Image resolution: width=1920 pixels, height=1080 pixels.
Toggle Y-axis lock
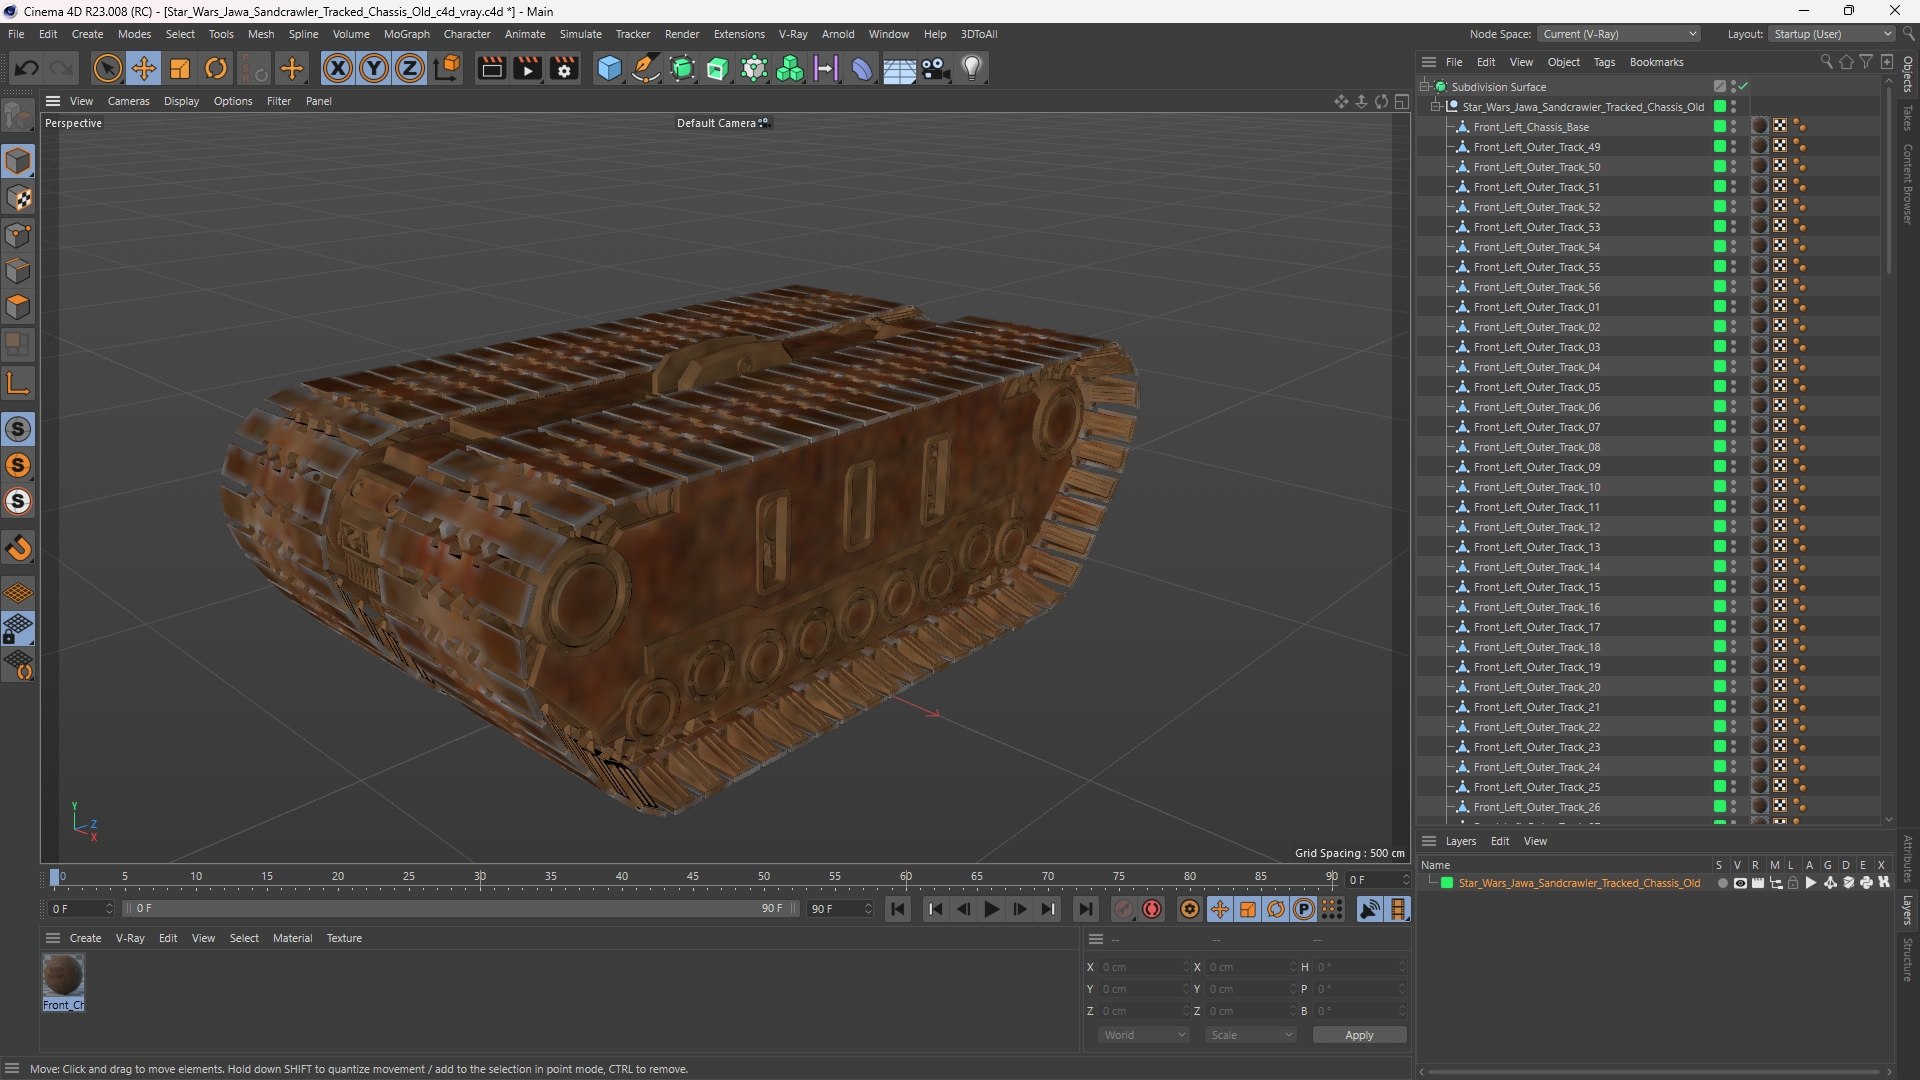(x=374, y=68)
